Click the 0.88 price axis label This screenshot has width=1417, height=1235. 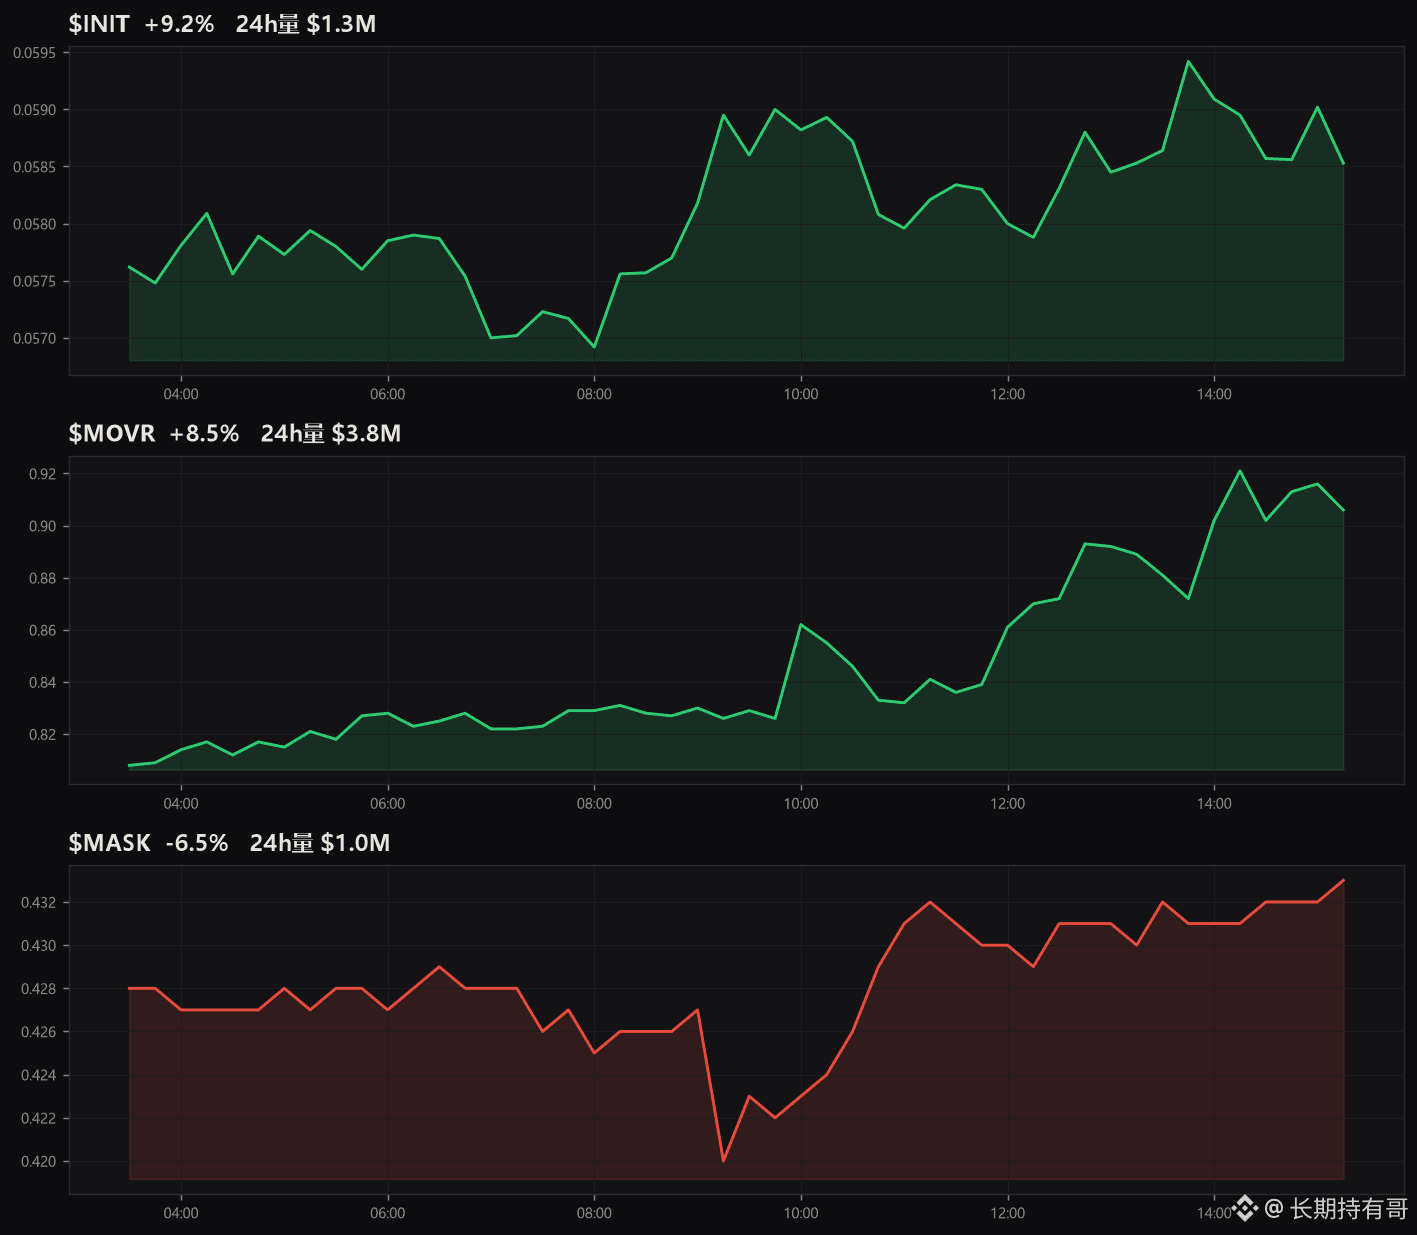click(x=43, y=578)
